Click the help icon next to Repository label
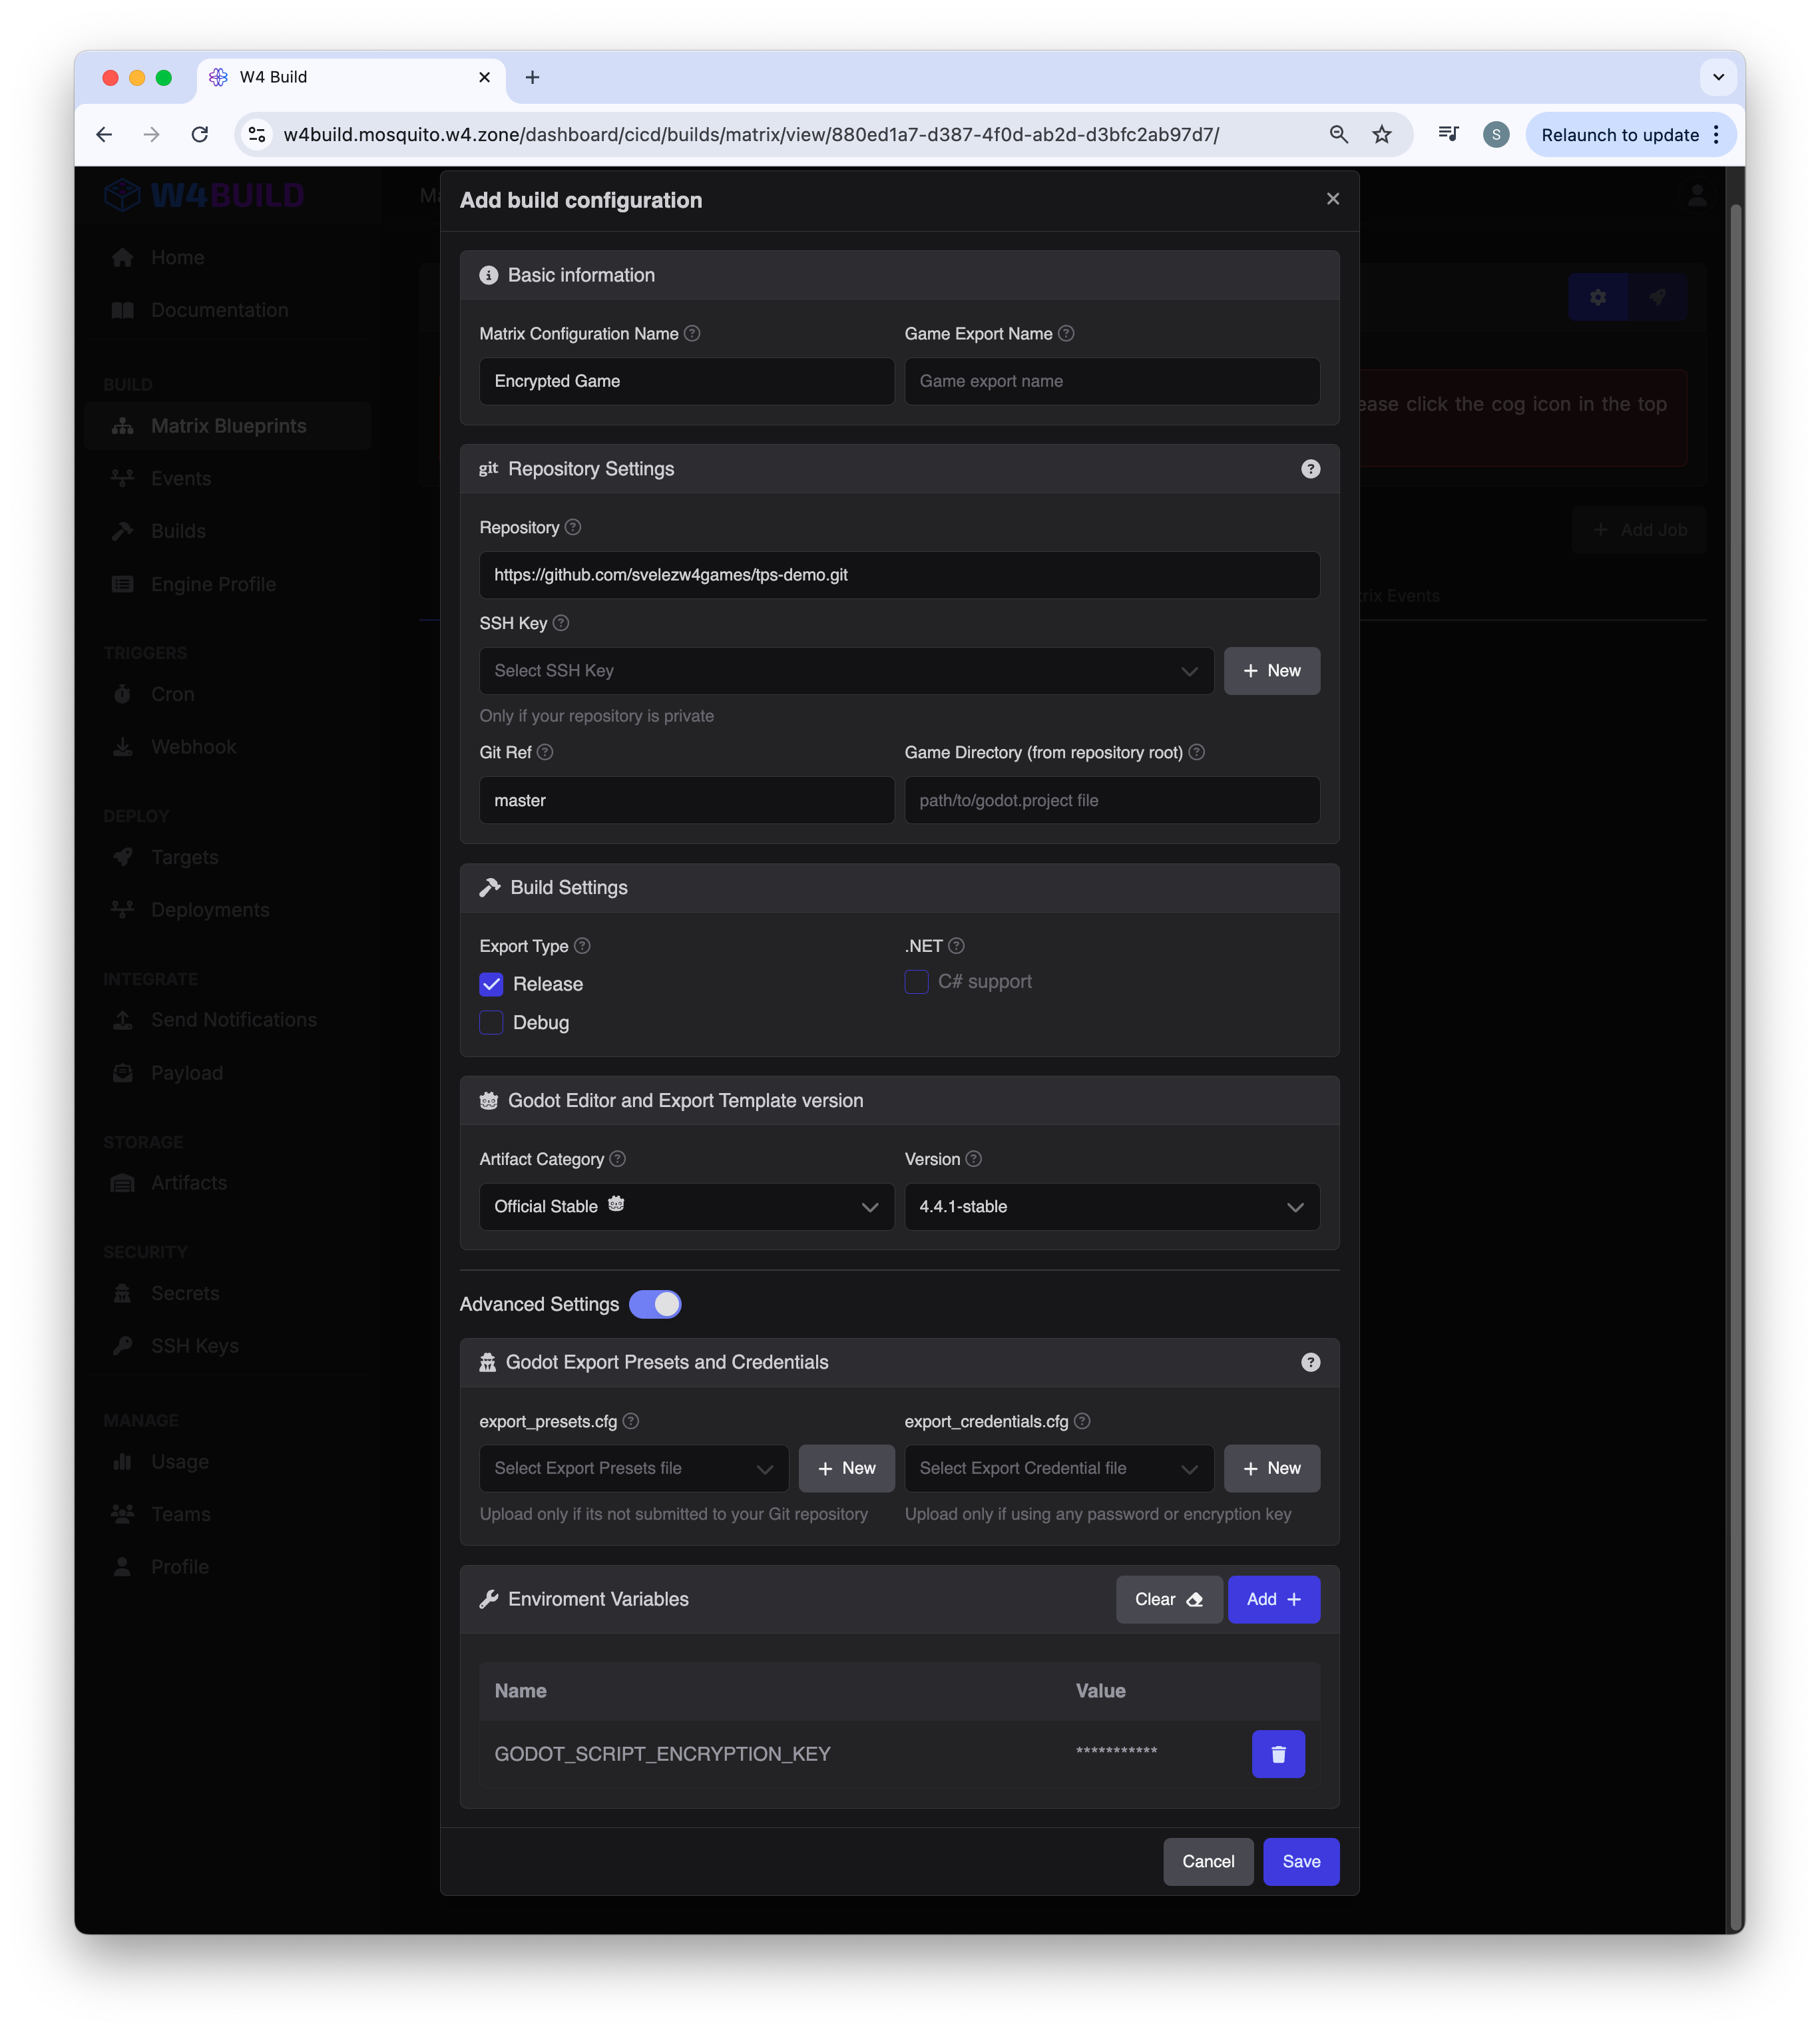 coord(573,527)
